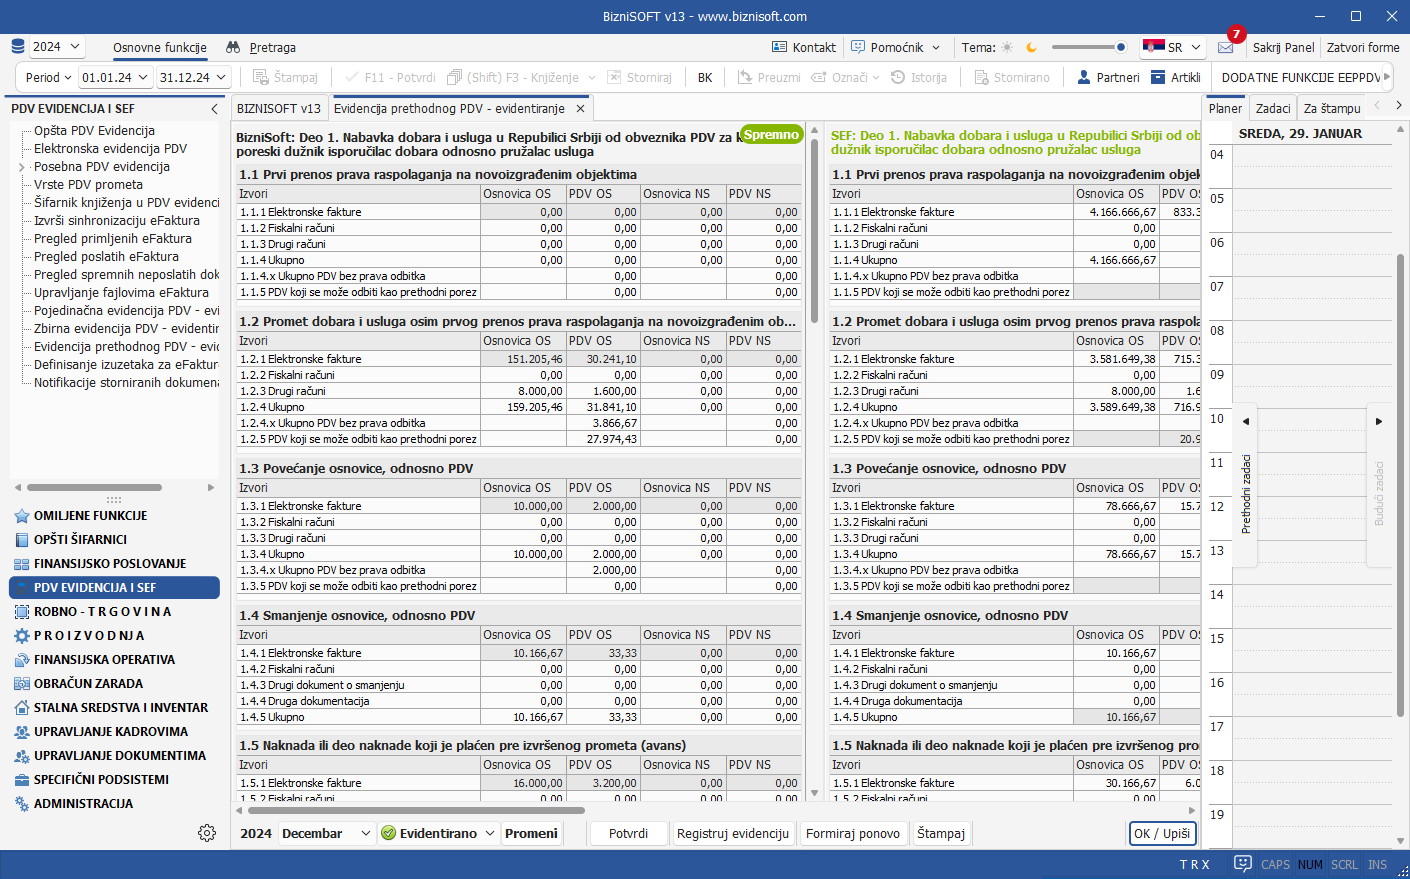The height and width of the screenshot is (879, 1410).
Task: Click the Registruj evidenciju button
Action: (x=732, y=833)
